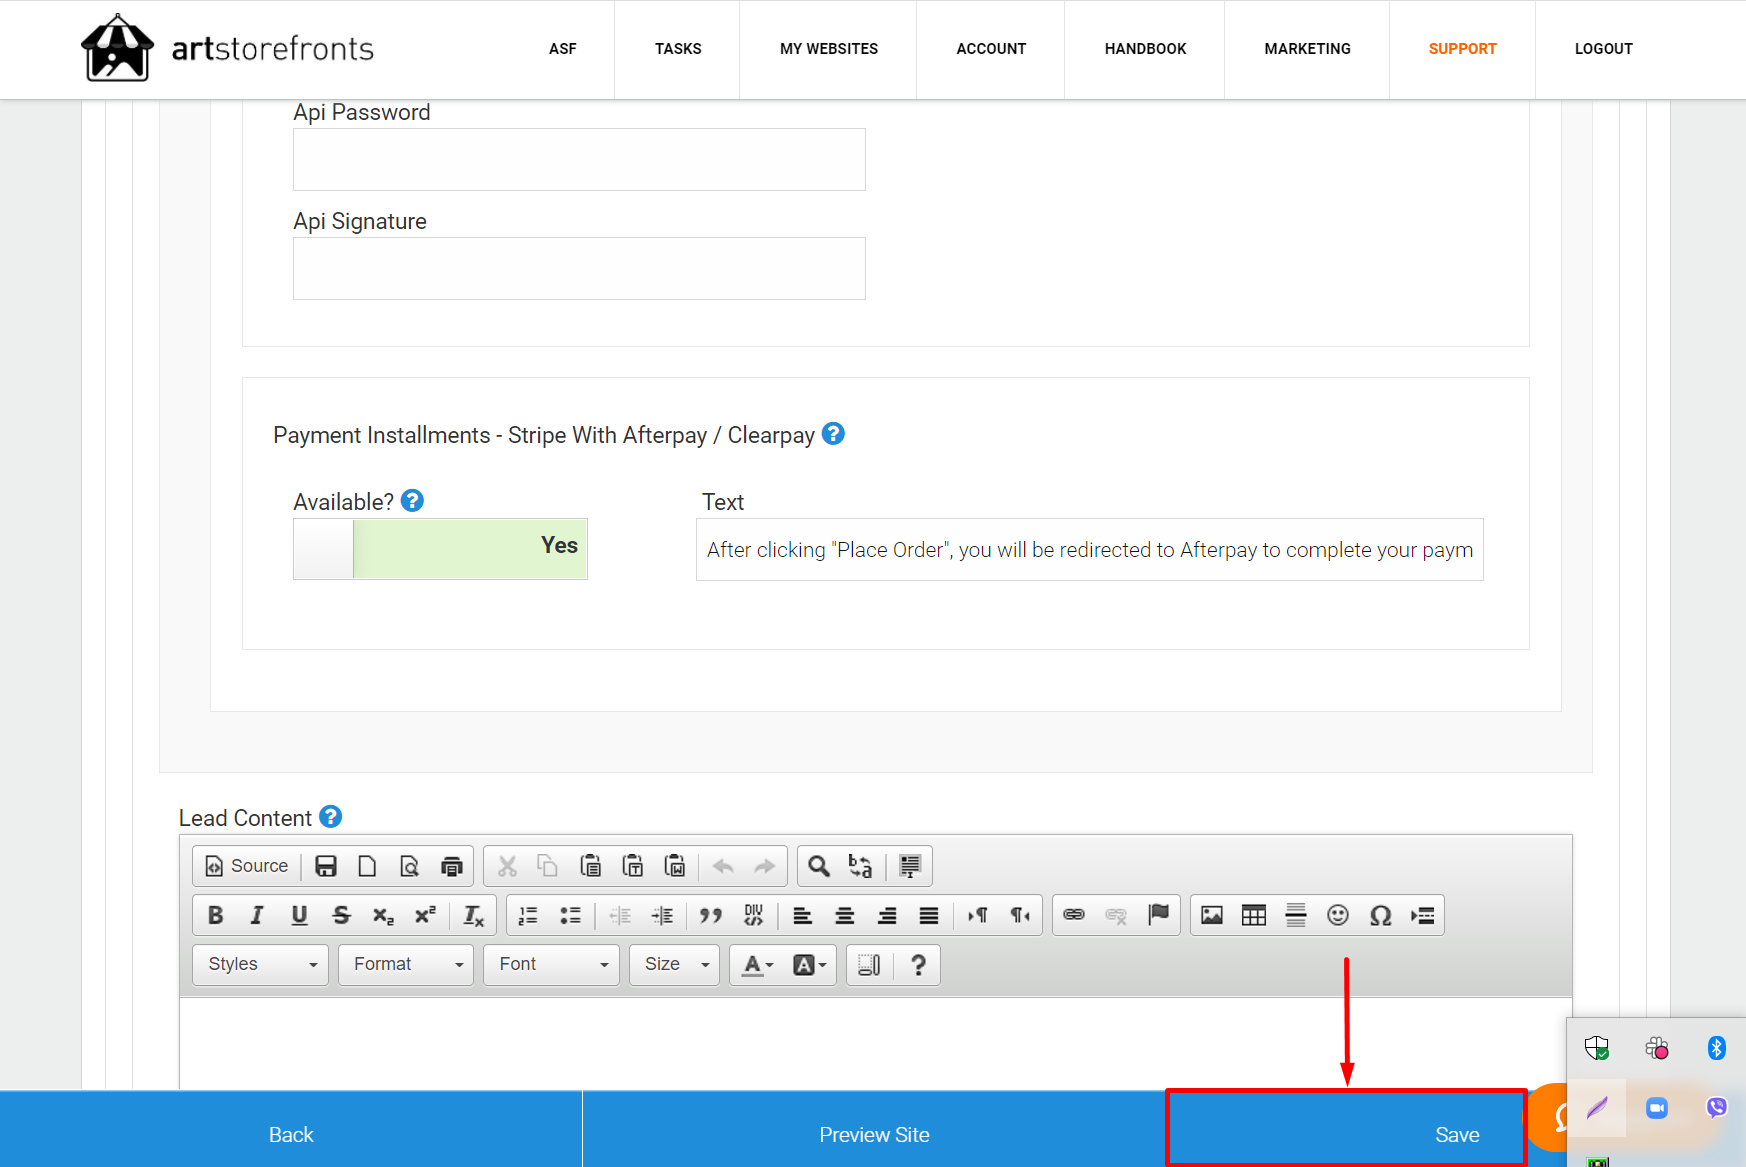
Task: Open the Font dropdown list
Action: (552, 964)
